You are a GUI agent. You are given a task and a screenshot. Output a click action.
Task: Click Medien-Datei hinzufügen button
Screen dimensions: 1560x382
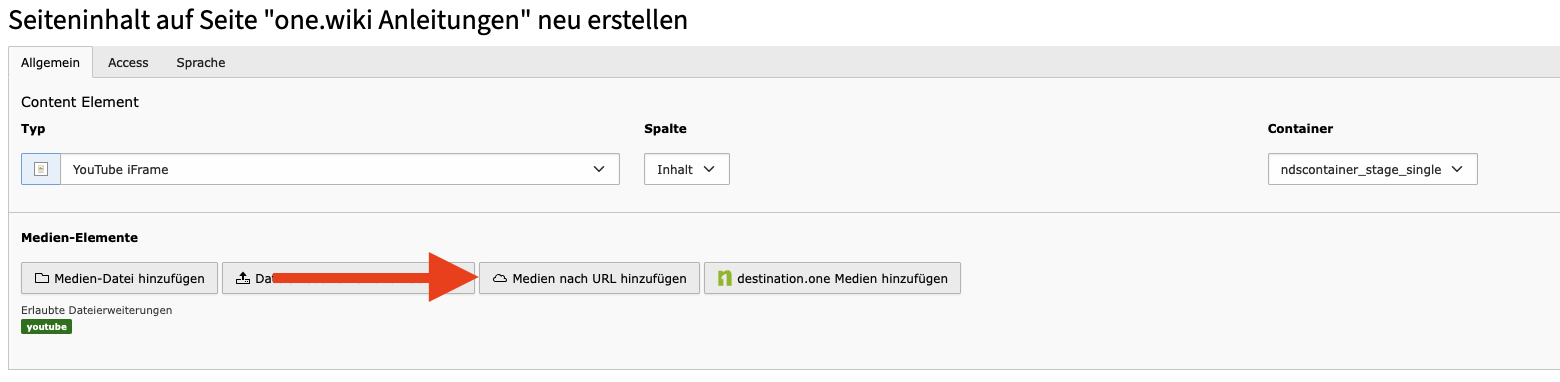[x=119, y=279]
